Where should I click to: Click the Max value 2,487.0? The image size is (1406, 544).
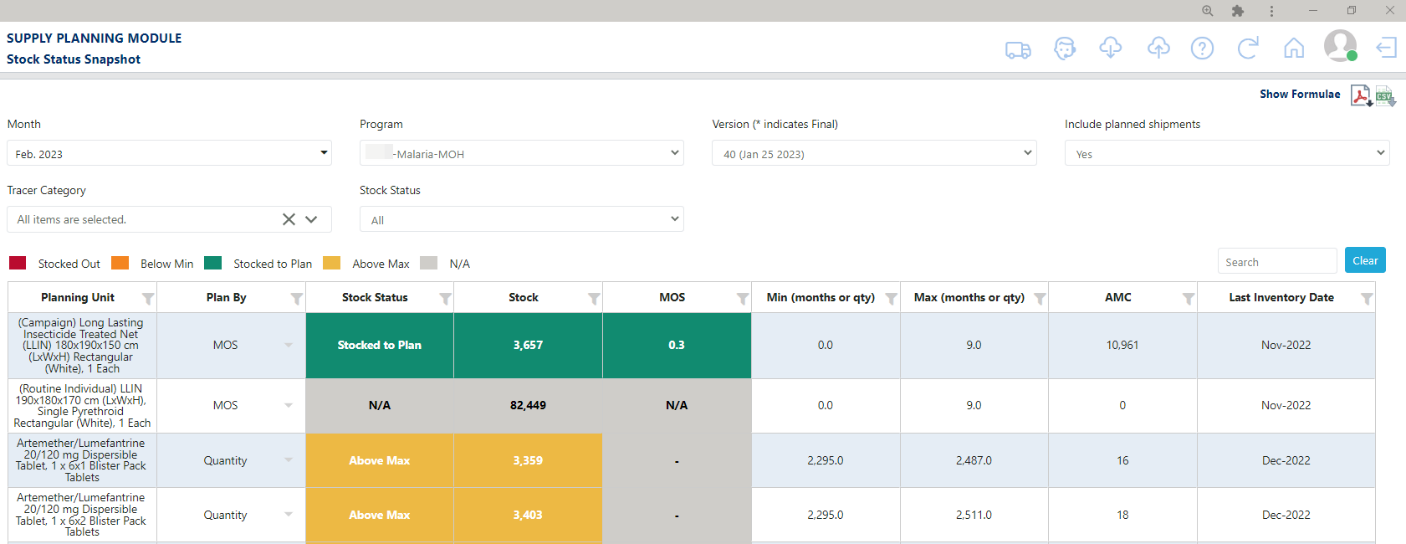[973, 460]
